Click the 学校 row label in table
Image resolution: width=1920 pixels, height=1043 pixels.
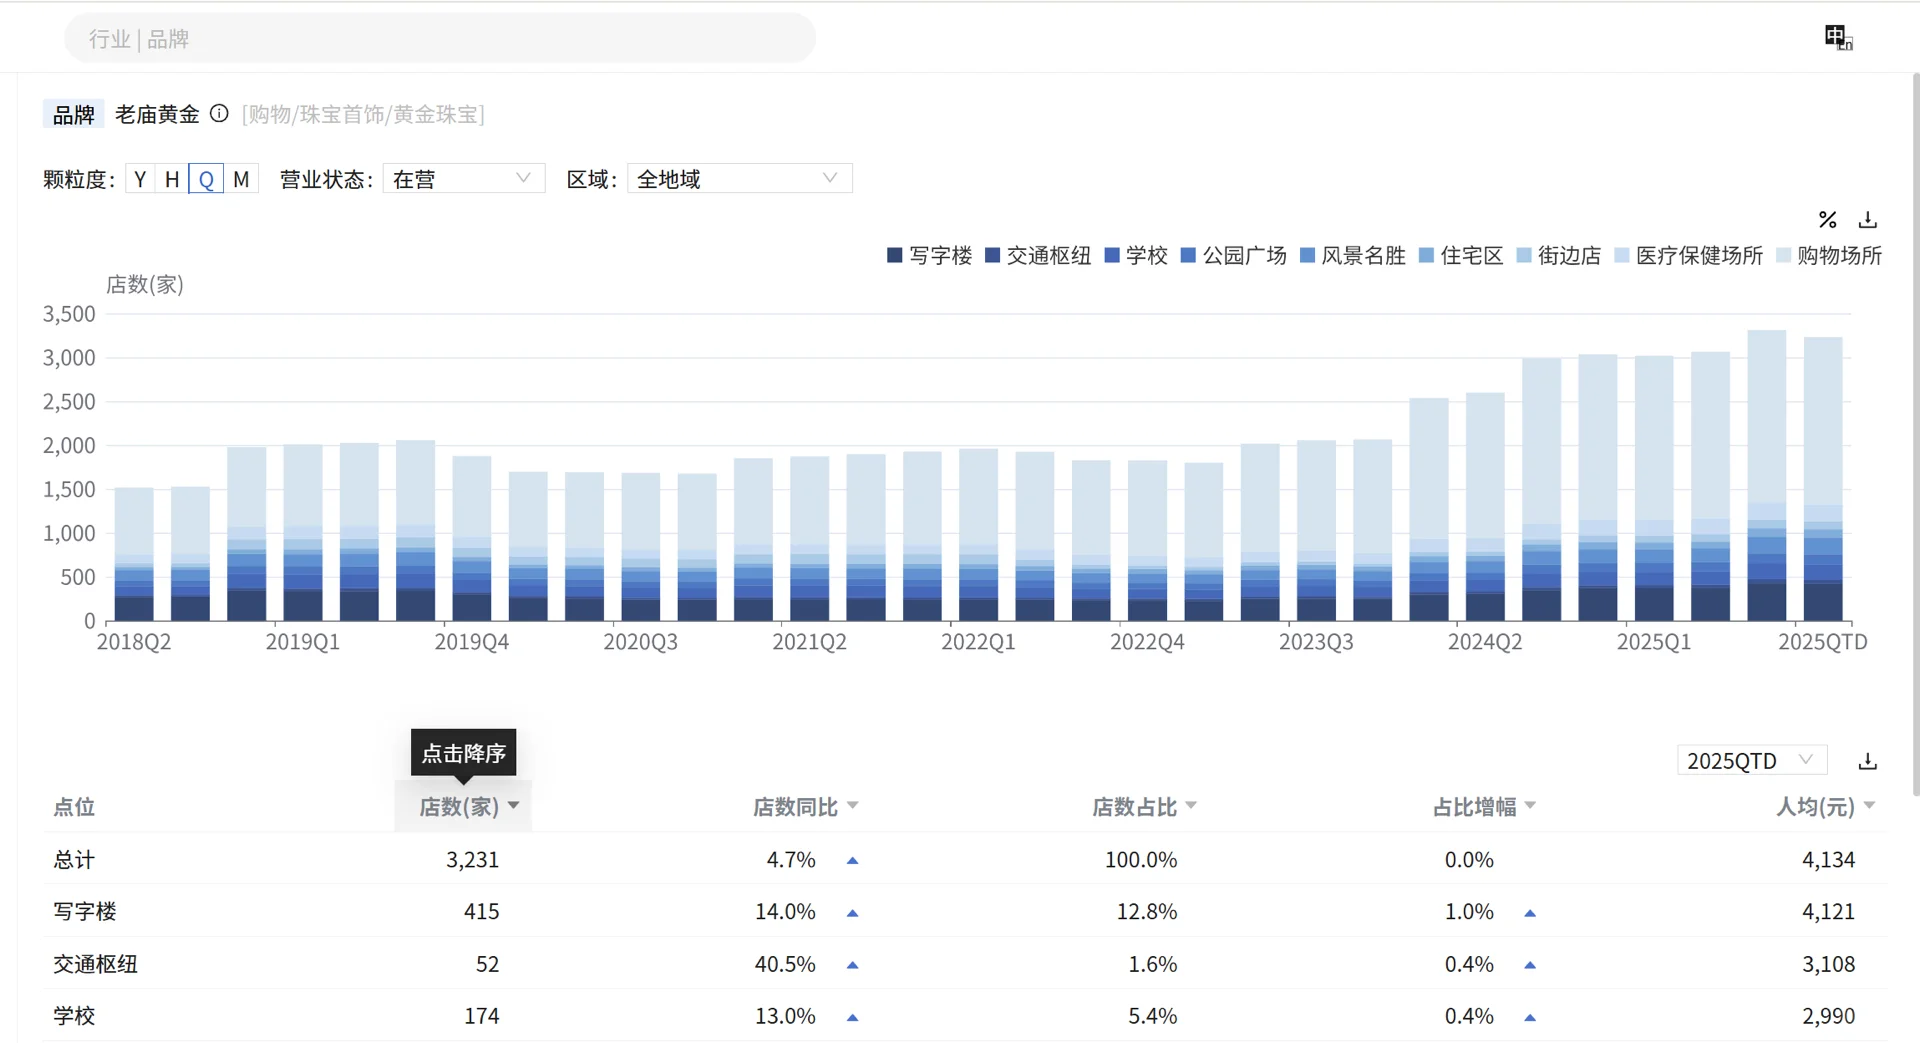coord(74,1016)
